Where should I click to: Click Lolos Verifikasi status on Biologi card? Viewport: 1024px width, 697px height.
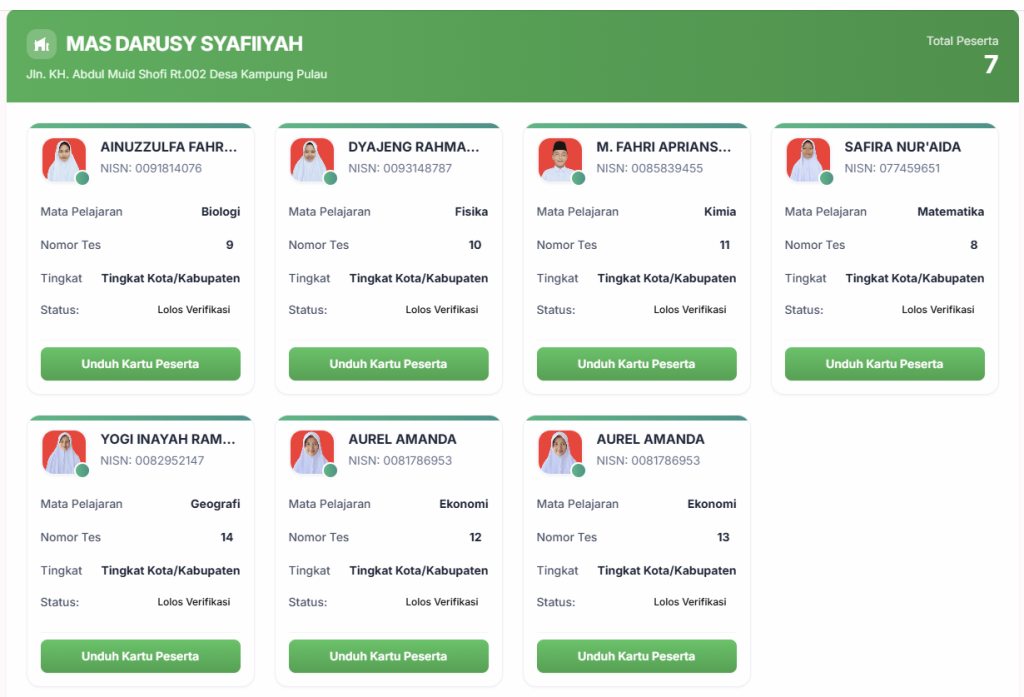194,310
